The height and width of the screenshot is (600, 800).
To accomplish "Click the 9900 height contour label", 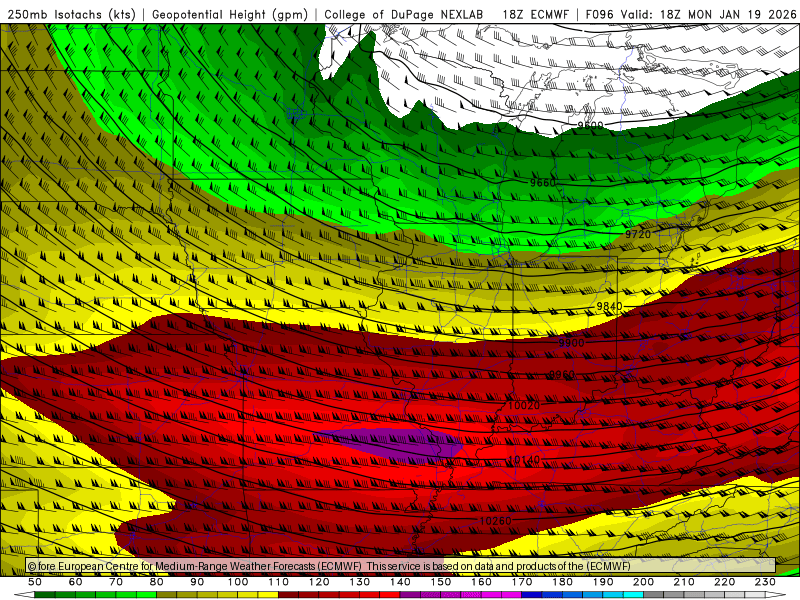I will pos(571,343).
